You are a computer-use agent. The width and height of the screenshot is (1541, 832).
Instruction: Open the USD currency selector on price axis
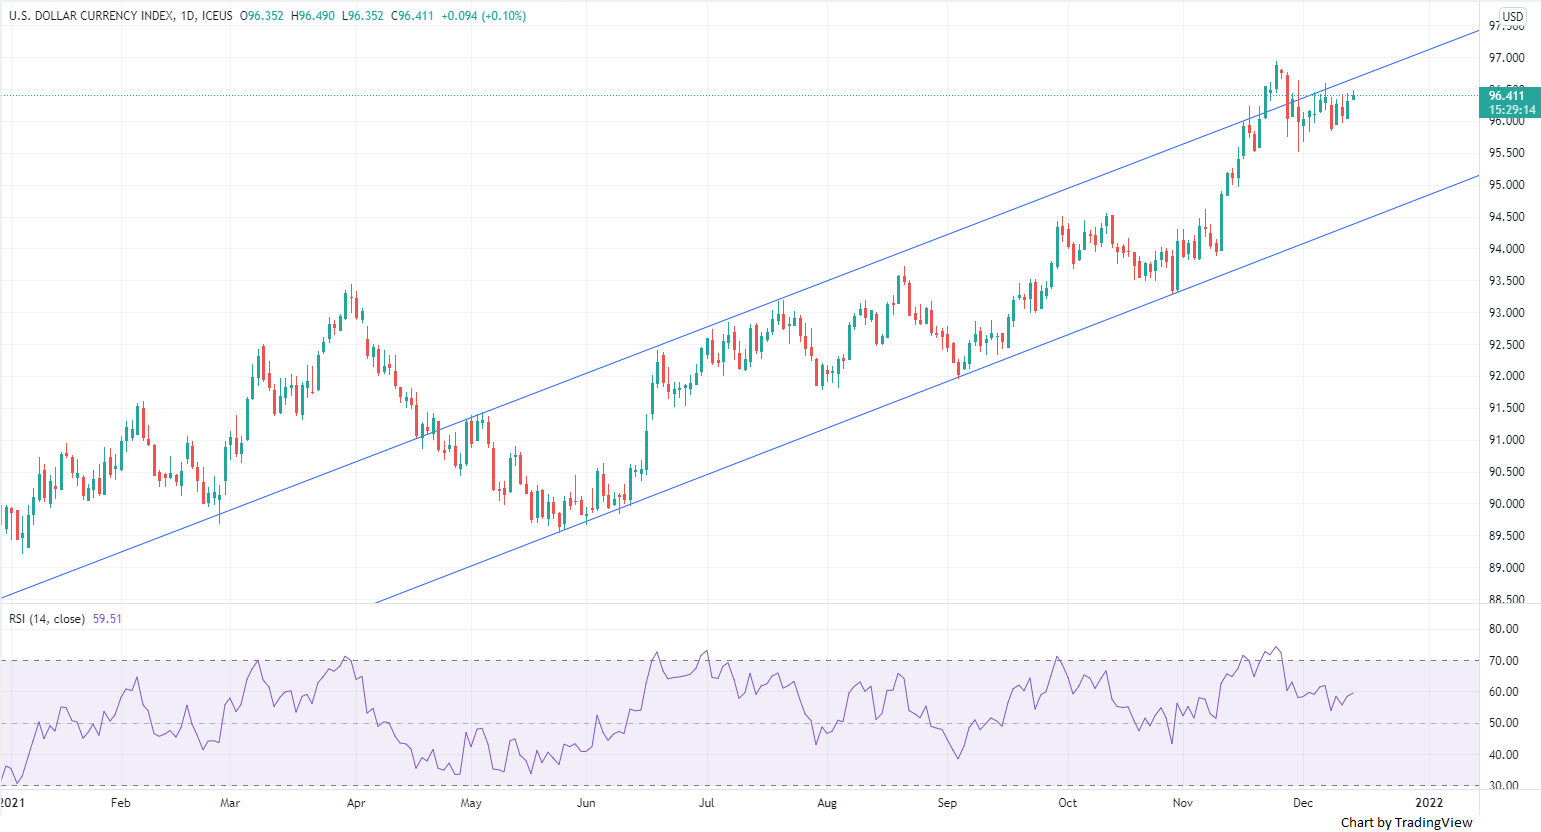[1512, 16]
